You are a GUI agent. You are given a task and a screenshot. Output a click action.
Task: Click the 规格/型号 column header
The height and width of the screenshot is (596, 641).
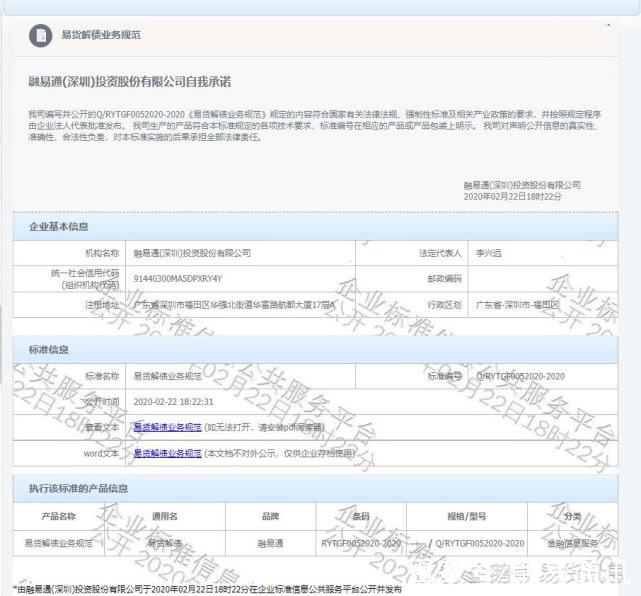467,516
